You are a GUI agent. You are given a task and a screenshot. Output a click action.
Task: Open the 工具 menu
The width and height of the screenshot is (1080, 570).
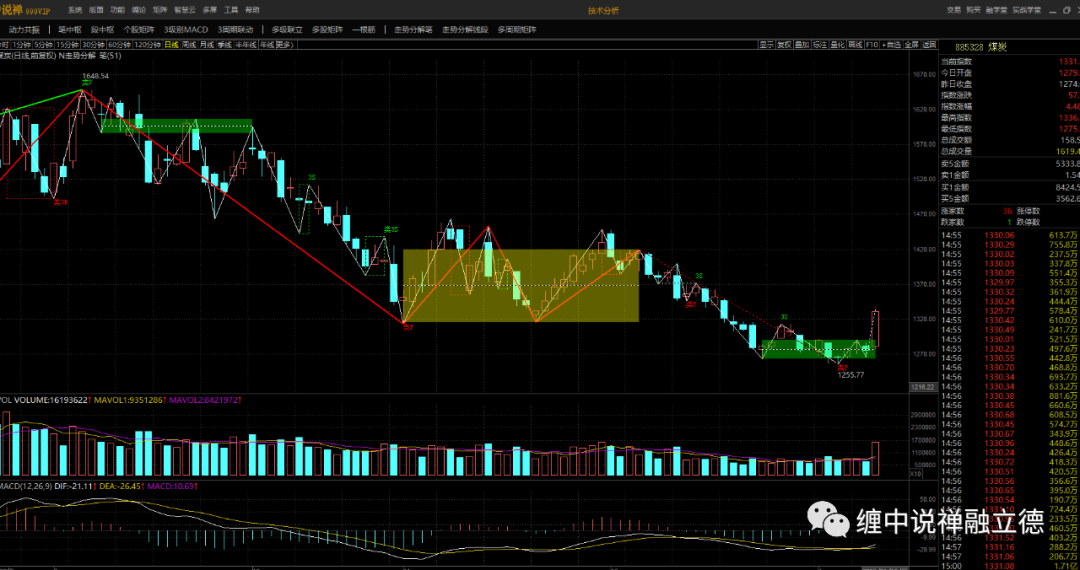pos(231,10)
